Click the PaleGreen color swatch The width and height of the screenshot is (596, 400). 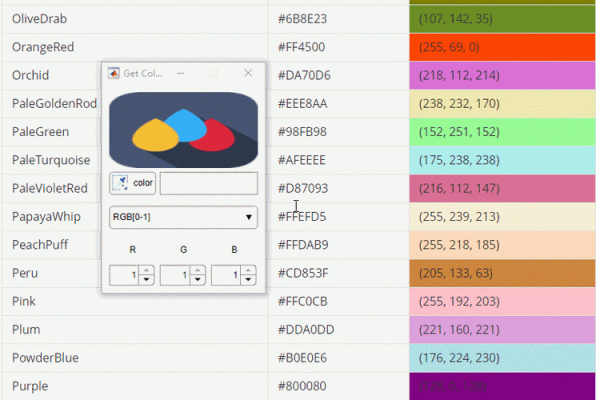pos(502,132)
